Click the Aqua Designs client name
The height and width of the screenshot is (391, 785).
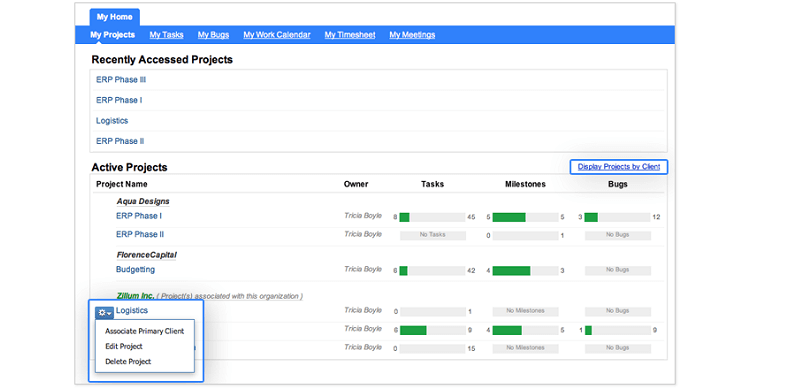pyautogui.click(x=143, y=201)
